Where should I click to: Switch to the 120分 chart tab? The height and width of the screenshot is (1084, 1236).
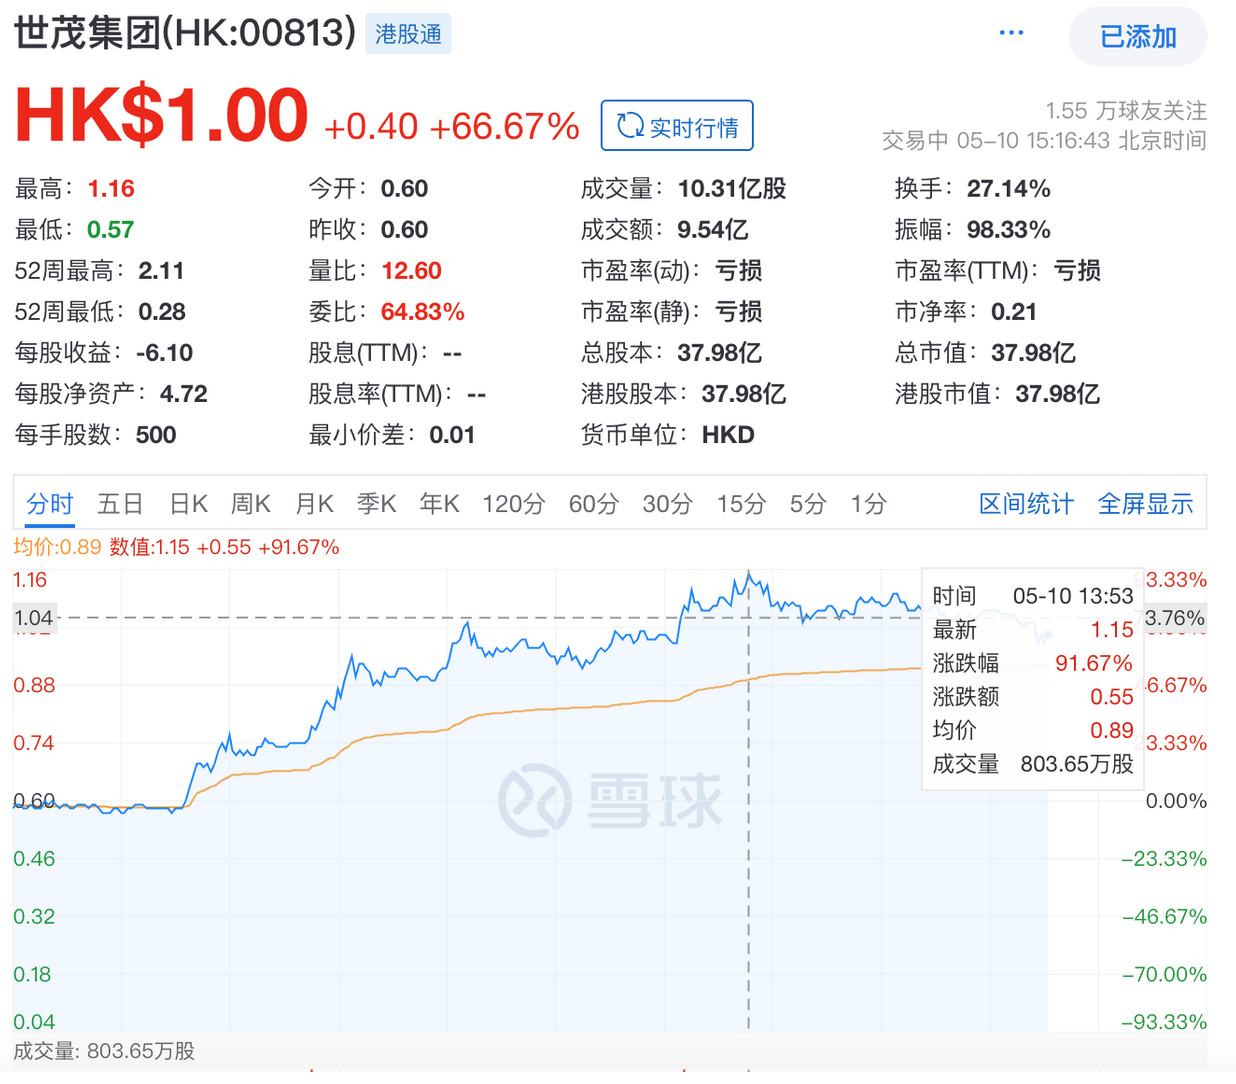coord(514,504)
